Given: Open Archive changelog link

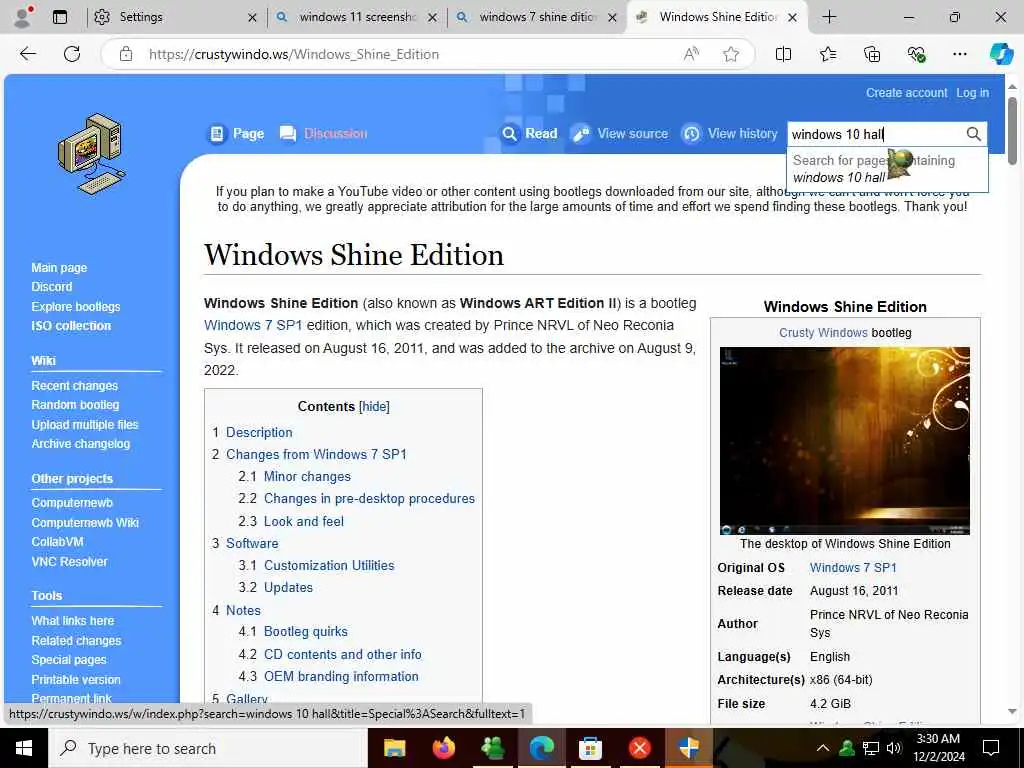Looking at the screenshot, I should [80, 444].
